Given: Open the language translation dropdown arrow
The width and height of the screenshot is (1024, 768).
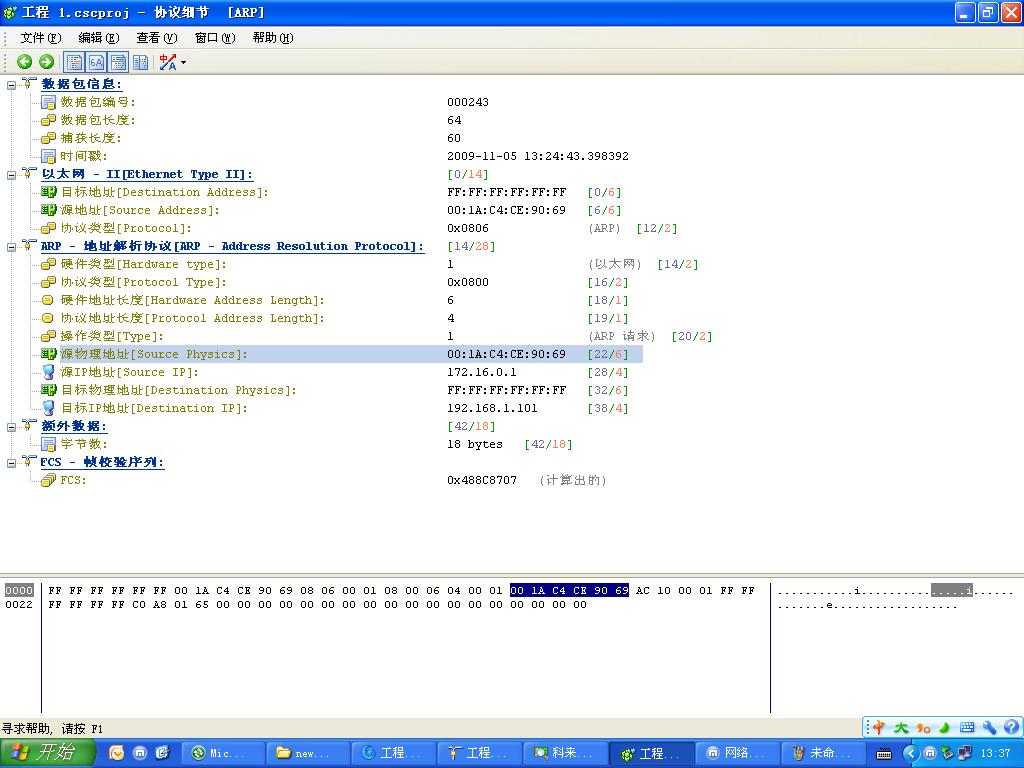Looking at the screenshot, I should tap(183, 63).
